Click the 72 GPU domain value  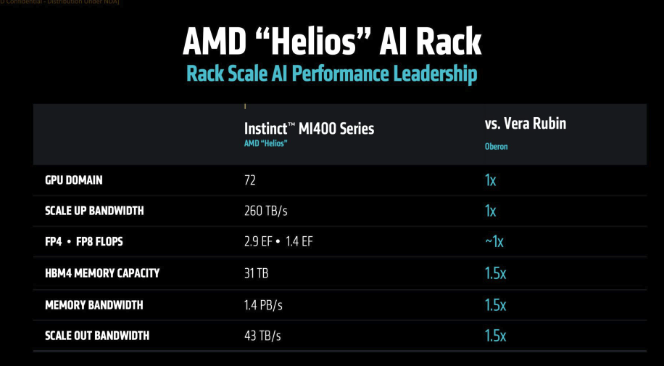pos(250,180)
